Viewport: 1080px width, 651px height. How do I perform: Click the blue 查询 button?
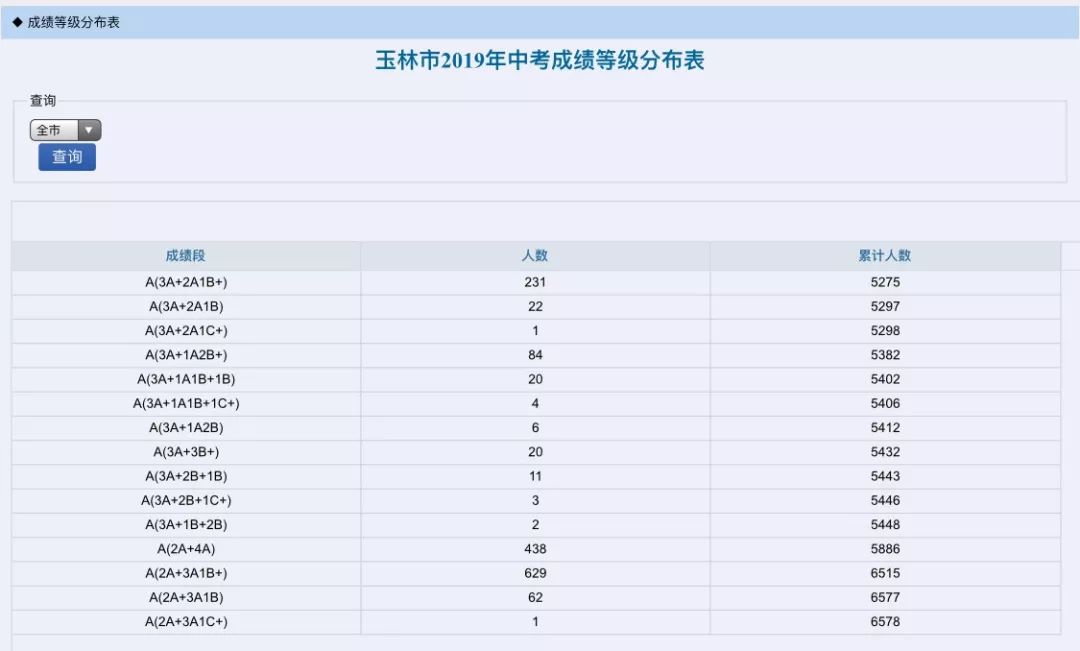pyautogui.click(x=67, y=157)
